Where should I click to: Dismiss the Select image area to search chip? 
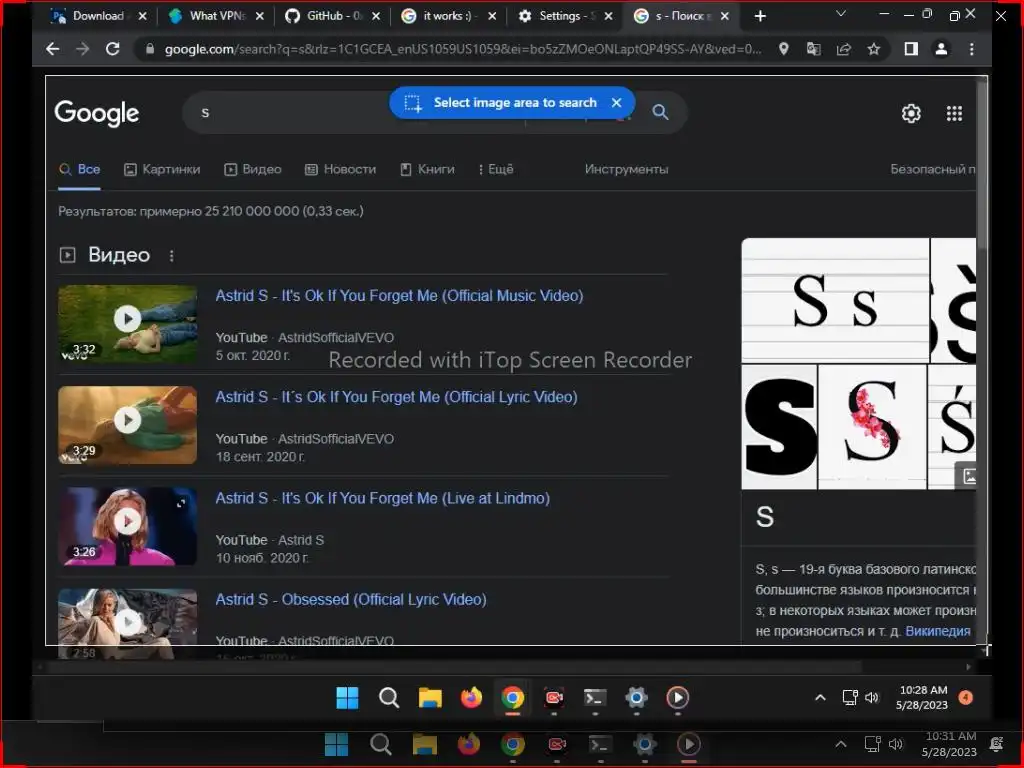tap(616, 103)
